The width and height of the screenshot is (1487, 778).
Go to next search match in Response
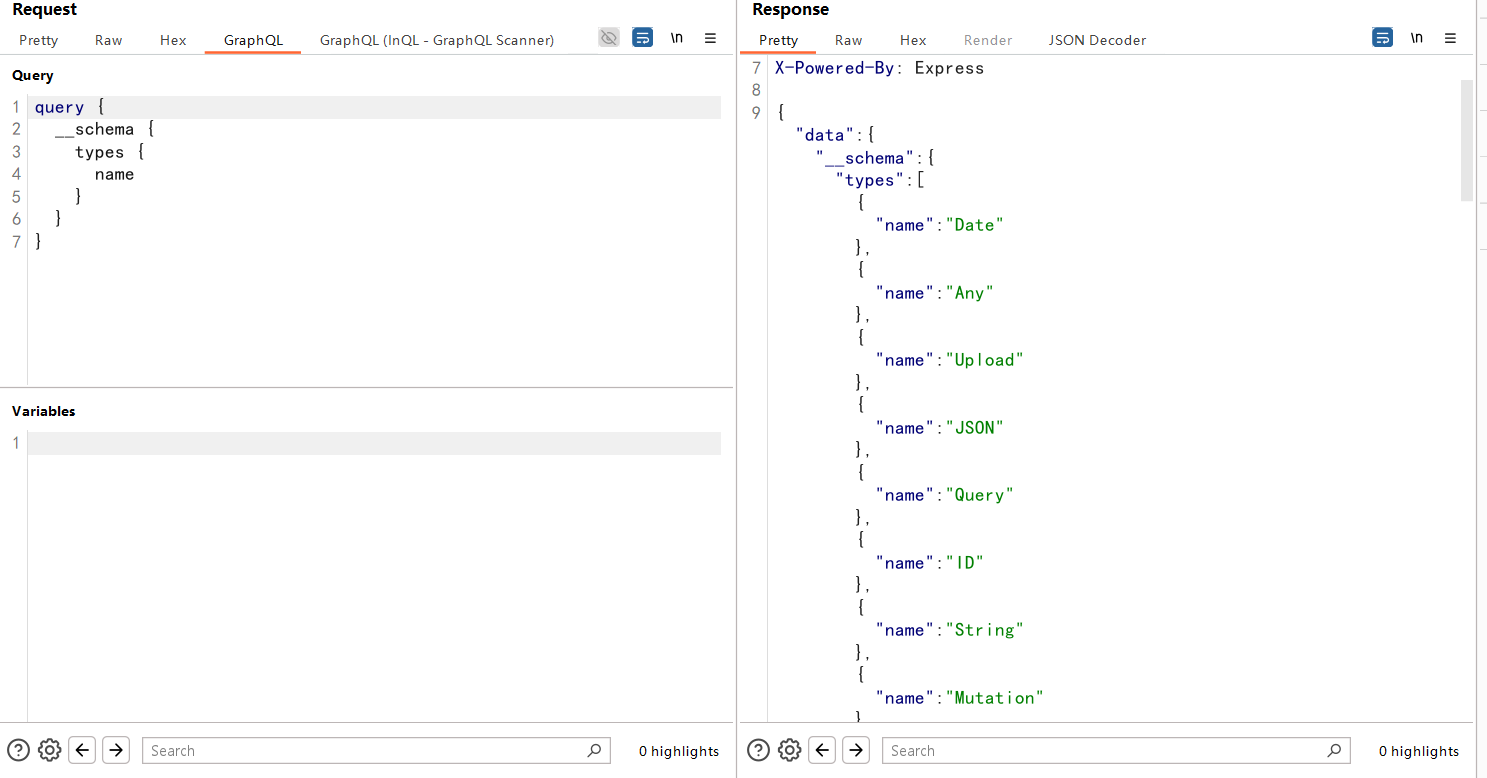tap(856, 750)
